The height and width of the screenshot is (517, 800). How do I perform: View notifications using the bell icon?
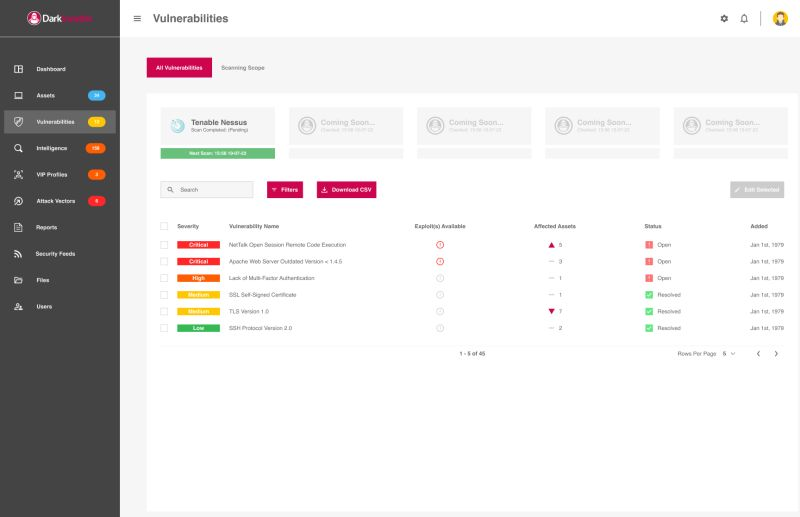(744, 18)
